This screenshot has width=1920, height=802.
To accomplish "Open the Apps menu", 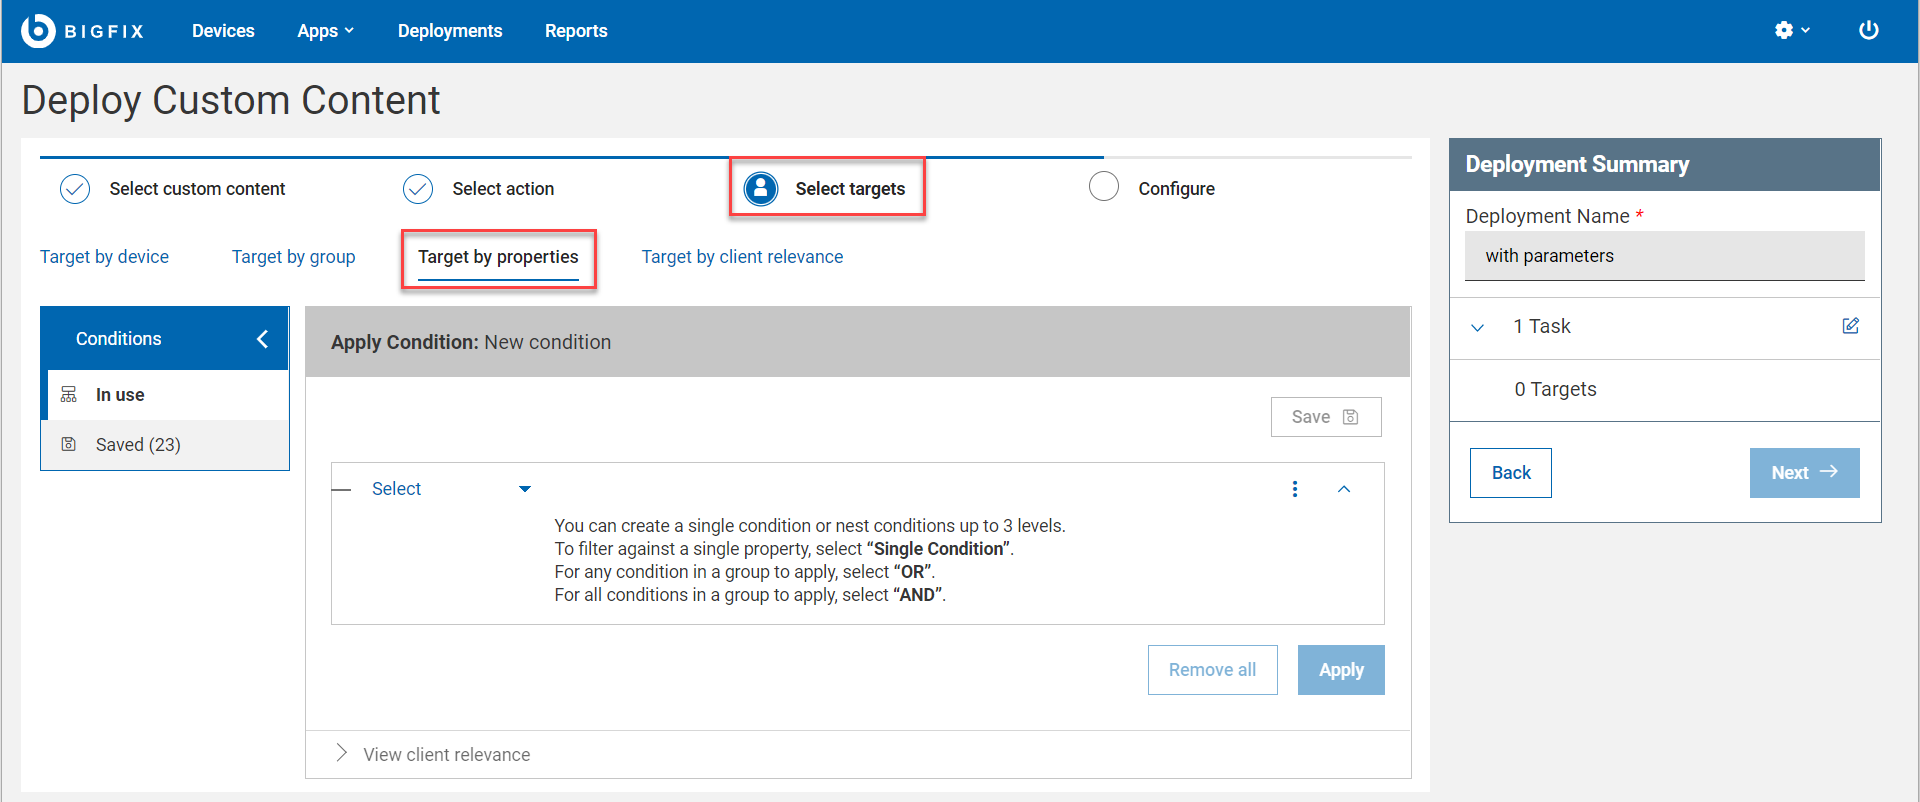I will 325,31.
